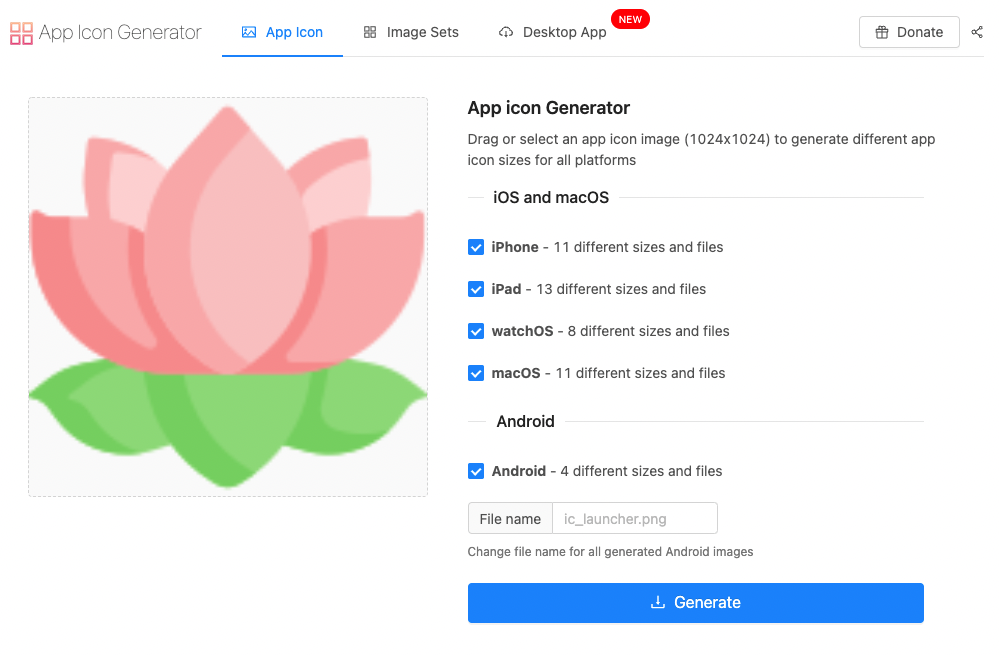Click the 'File name' label
The image size is (999, 655).
[x=510, y=519]
